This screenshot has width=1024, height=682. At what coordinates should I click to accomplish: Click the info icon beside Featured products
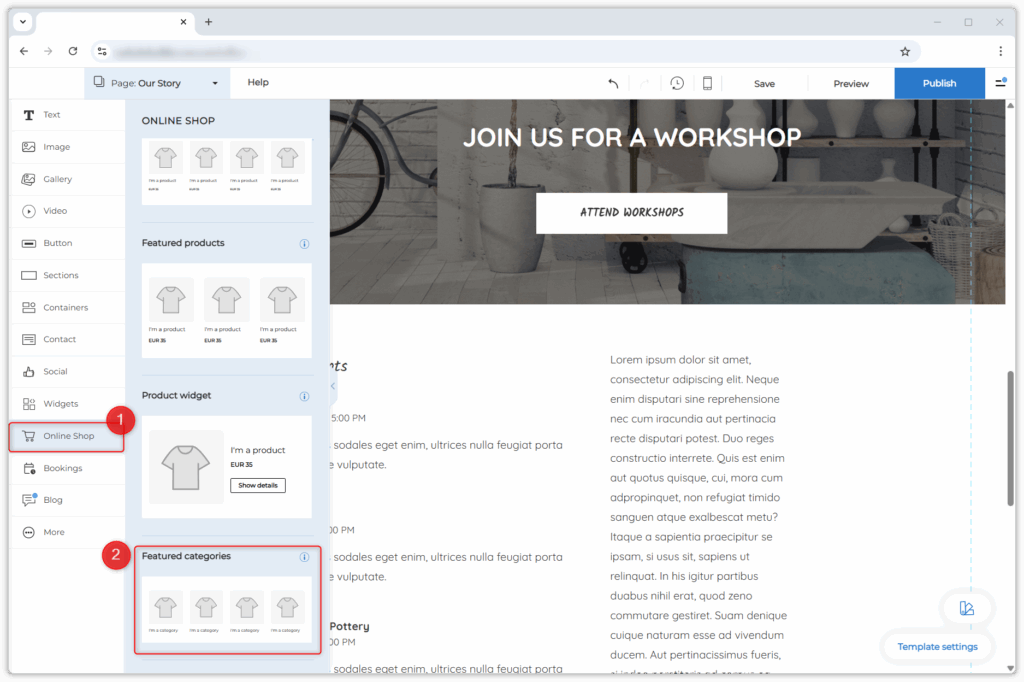(x=304, y=243)
